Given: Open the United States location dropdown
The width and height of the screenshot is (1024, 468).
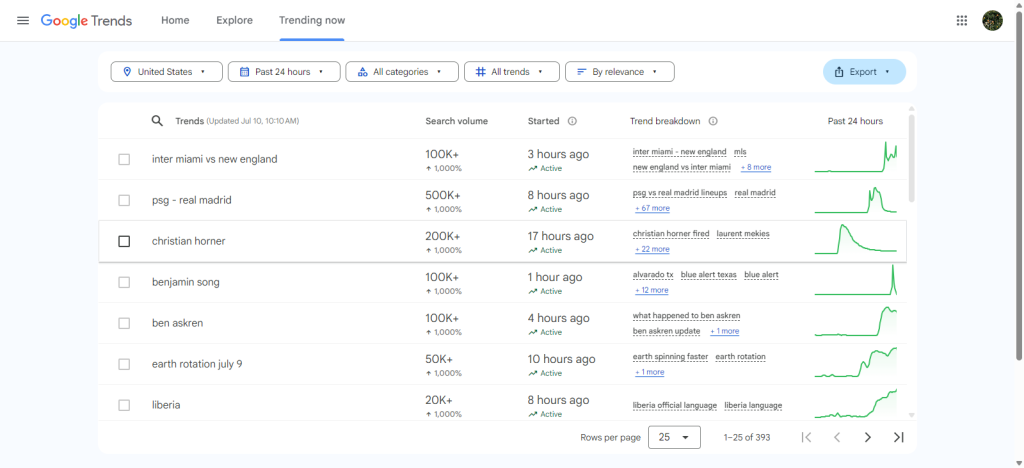Looking at the screenshot, I should pos(167,72).
